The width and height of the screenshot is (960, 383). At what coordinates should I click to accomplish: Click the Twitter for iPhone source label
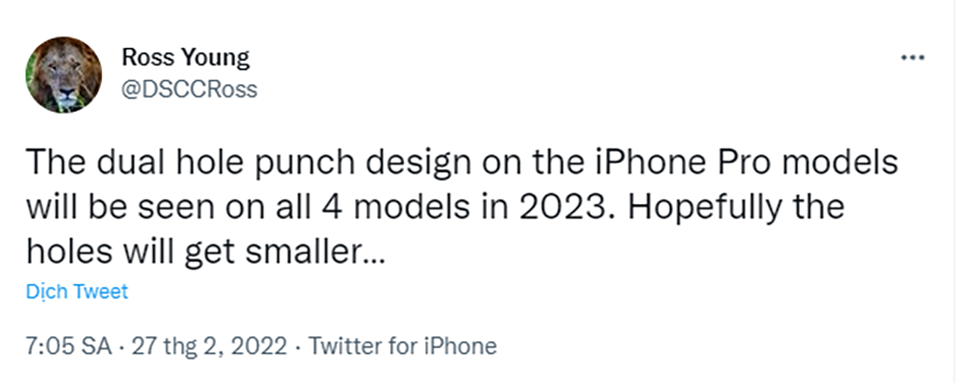coord(402,347)
